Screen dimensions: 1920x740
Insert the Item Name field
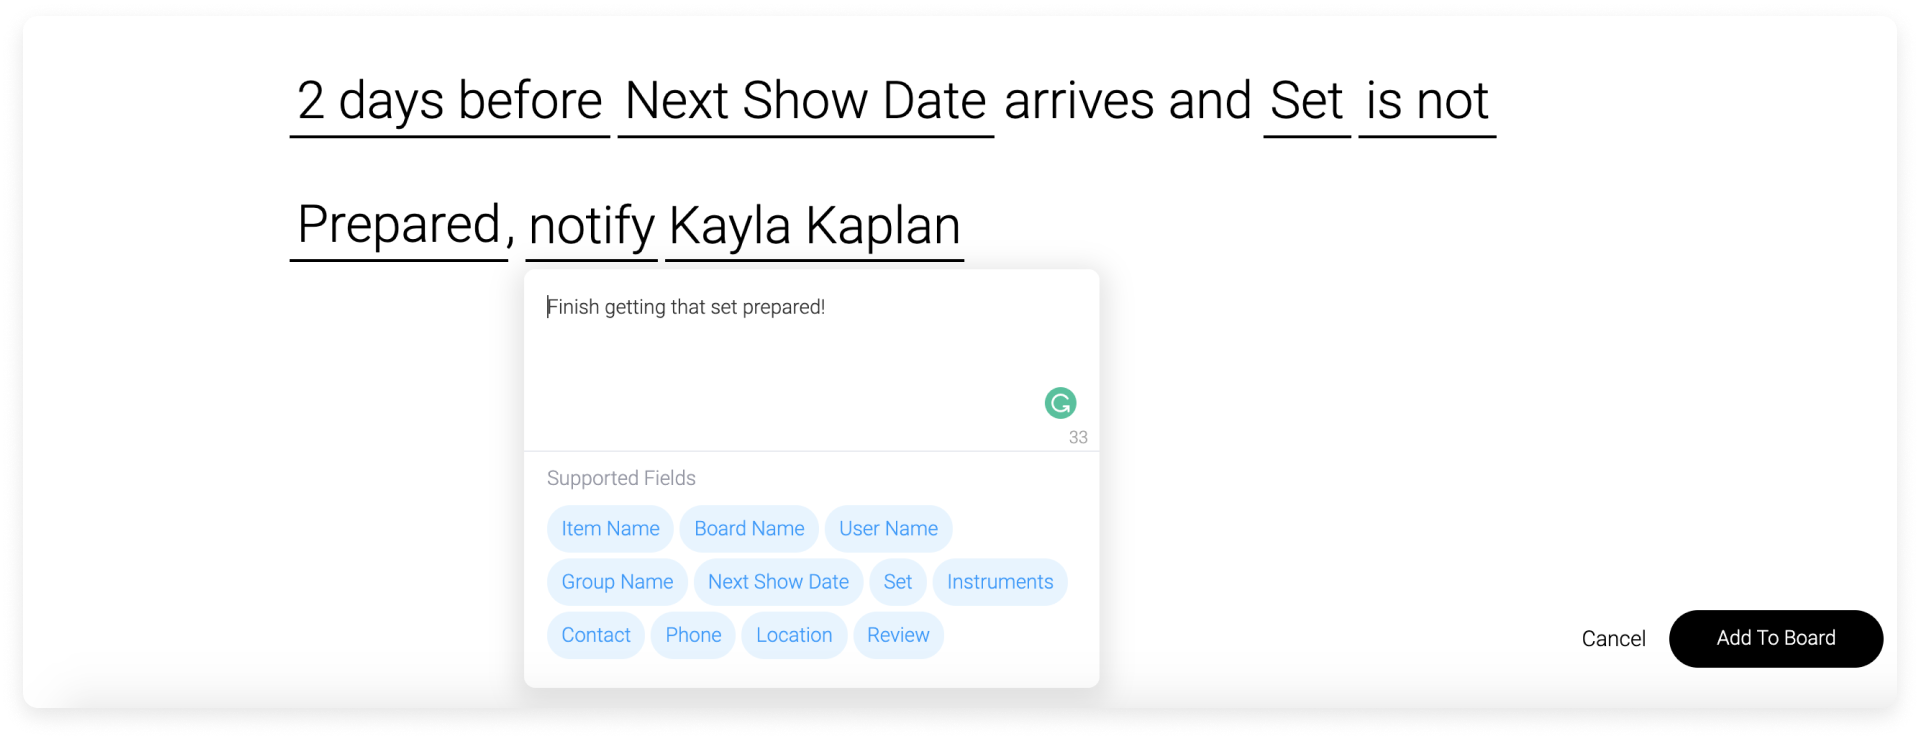click(610, 528)
